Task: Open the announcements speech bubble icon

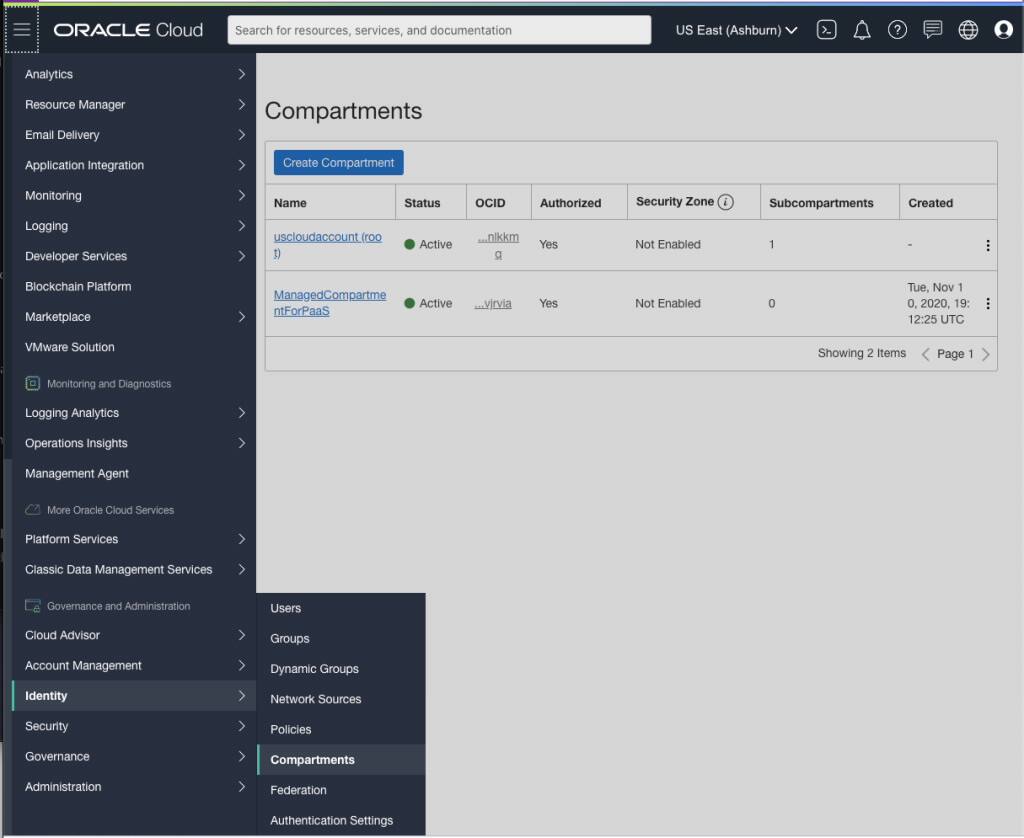Action: (x=932, y=29)
